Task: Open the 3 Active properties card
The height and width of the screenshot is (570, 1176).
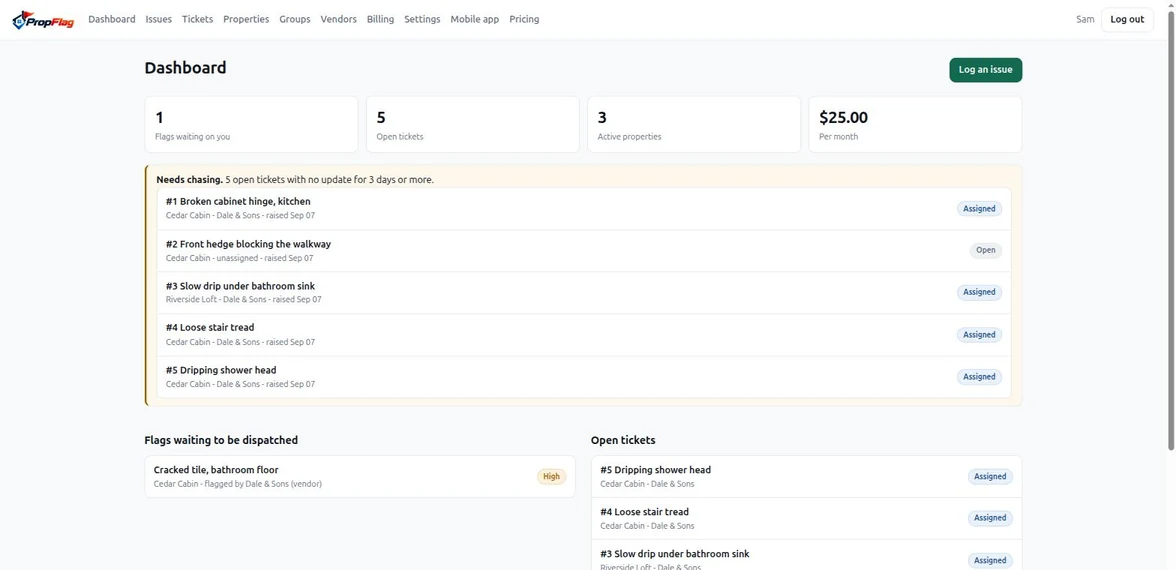Action: (x=694, y=124)
